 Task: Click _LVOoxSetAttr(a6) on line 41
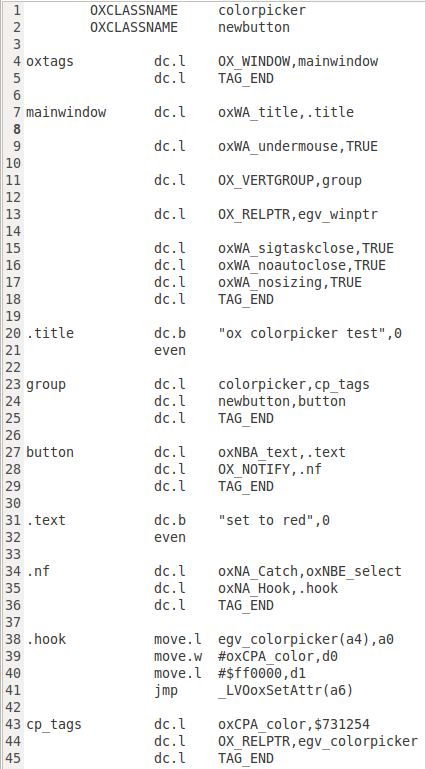[x=286, y=691]
